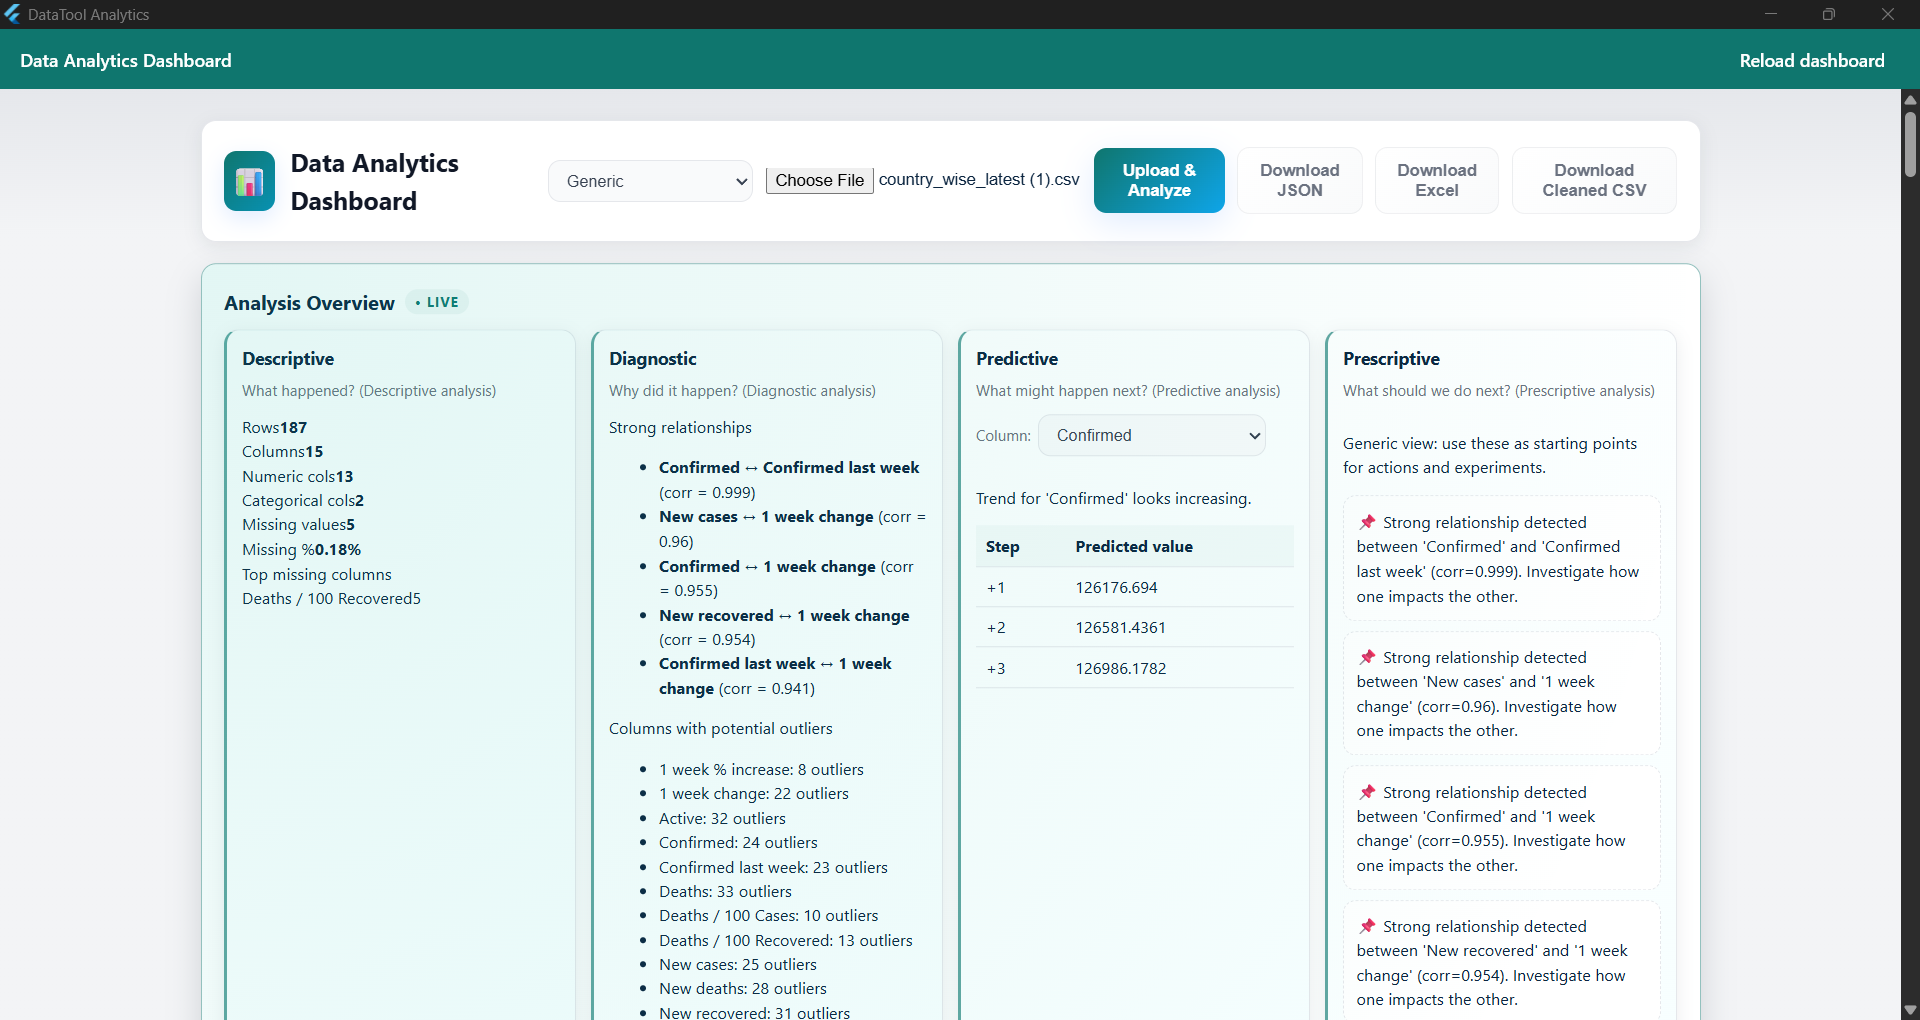
Task: Click the 'Step' table header
Action: pyautogui.click(x=1002, y=546)
